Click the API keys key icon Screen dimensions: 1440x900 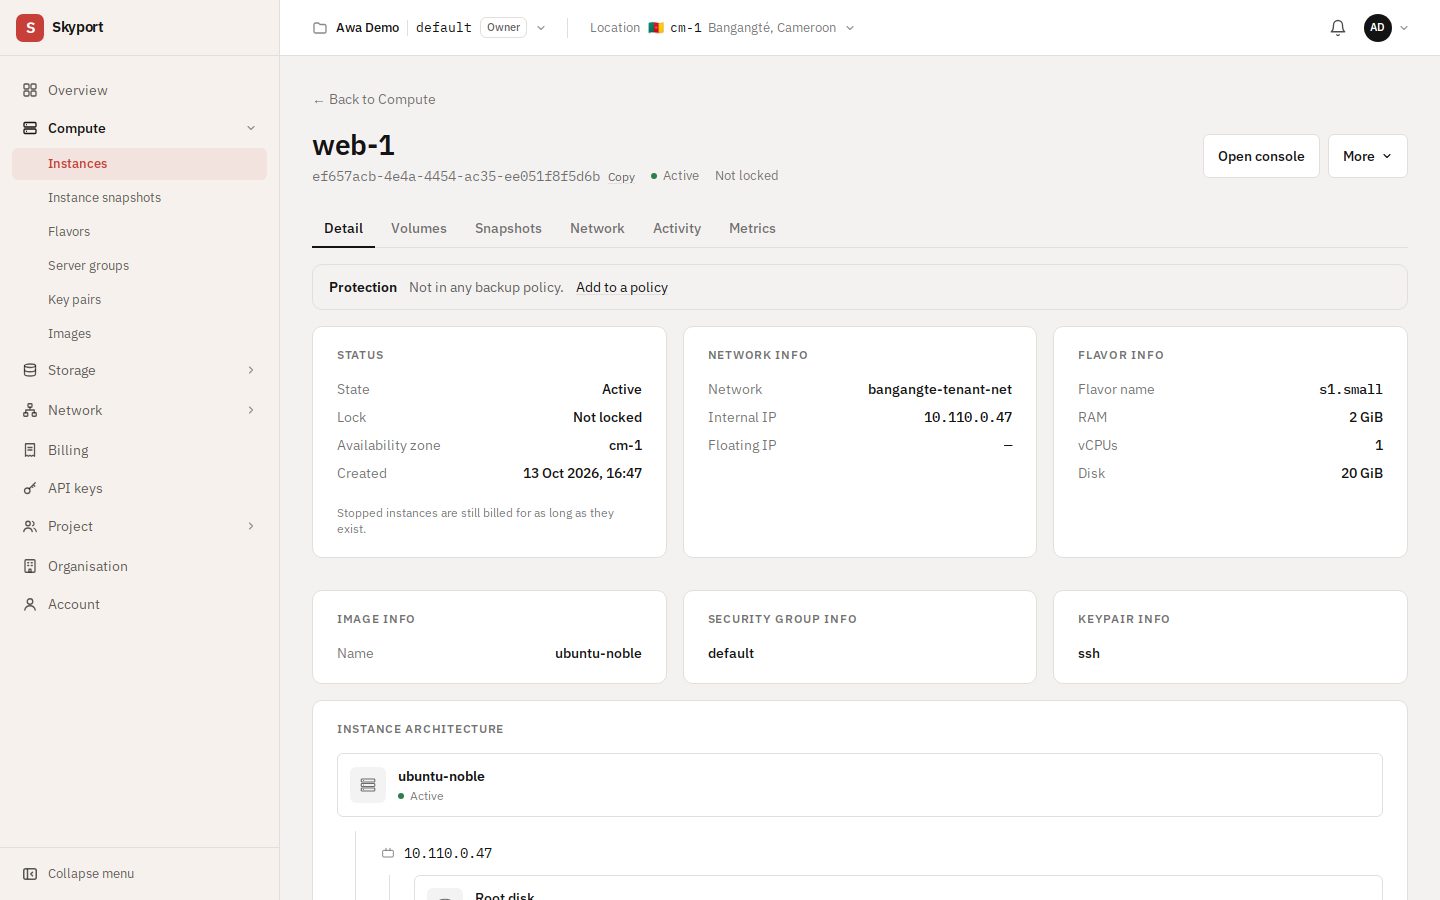[30, 488]
